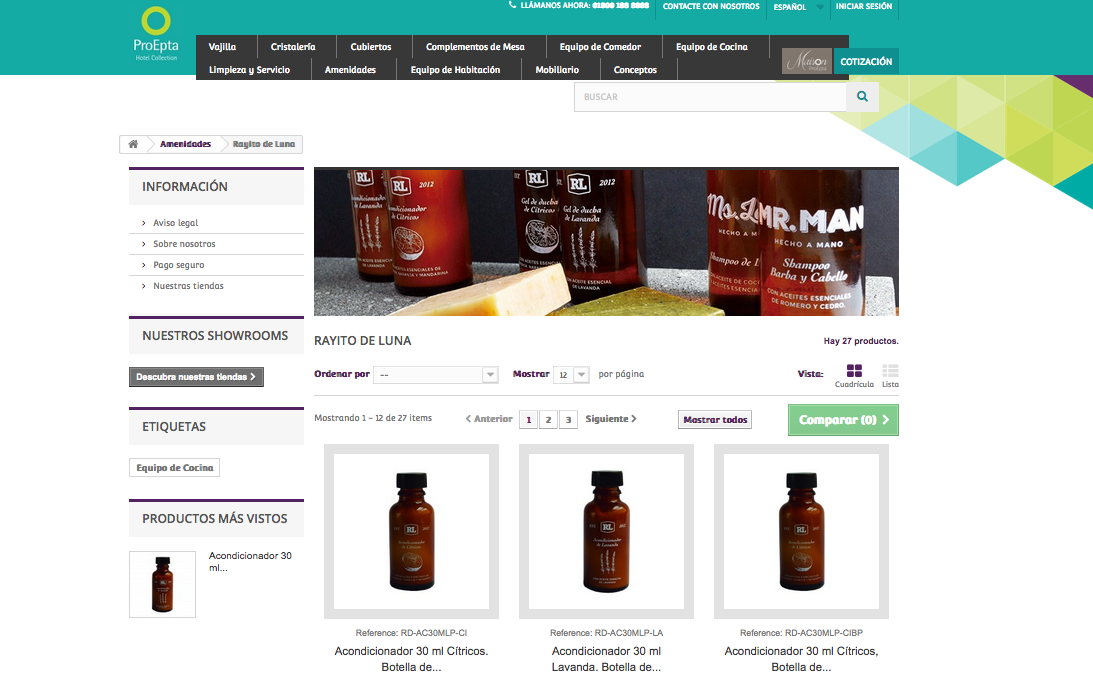The height and width of the screenshot is (682, 1093).
Task: Click the Etiquetas sidebar heading
Action: (174, 427)
